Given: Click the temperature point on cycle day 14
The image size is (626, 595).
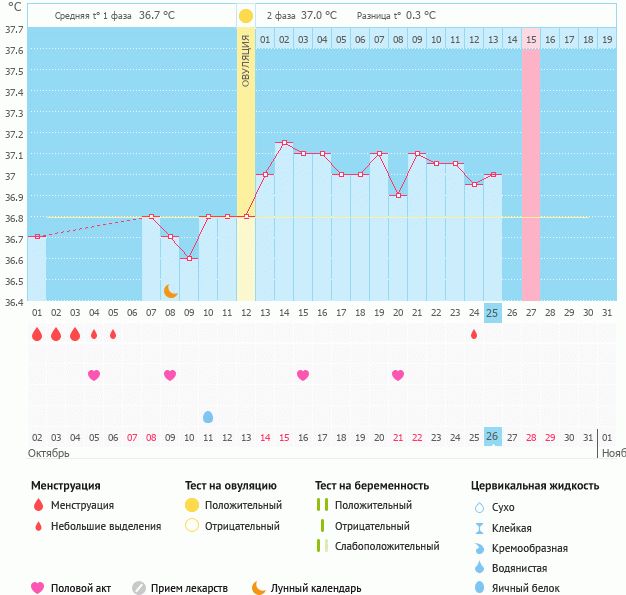Looking at the screenshot, I should coord(284,143).
